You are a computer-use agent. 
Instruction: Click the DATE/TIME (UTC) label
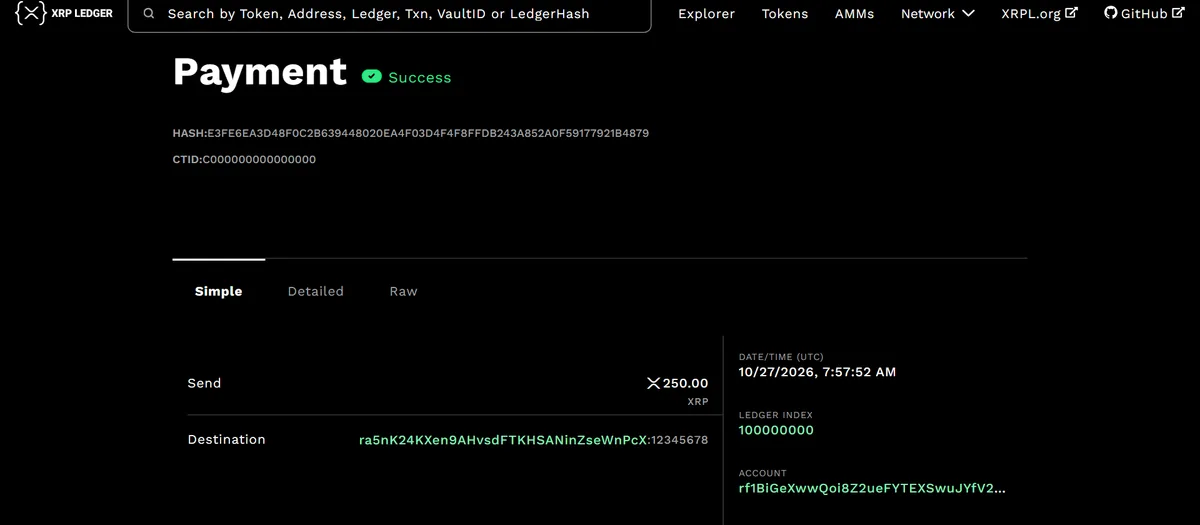pos(783,356)
